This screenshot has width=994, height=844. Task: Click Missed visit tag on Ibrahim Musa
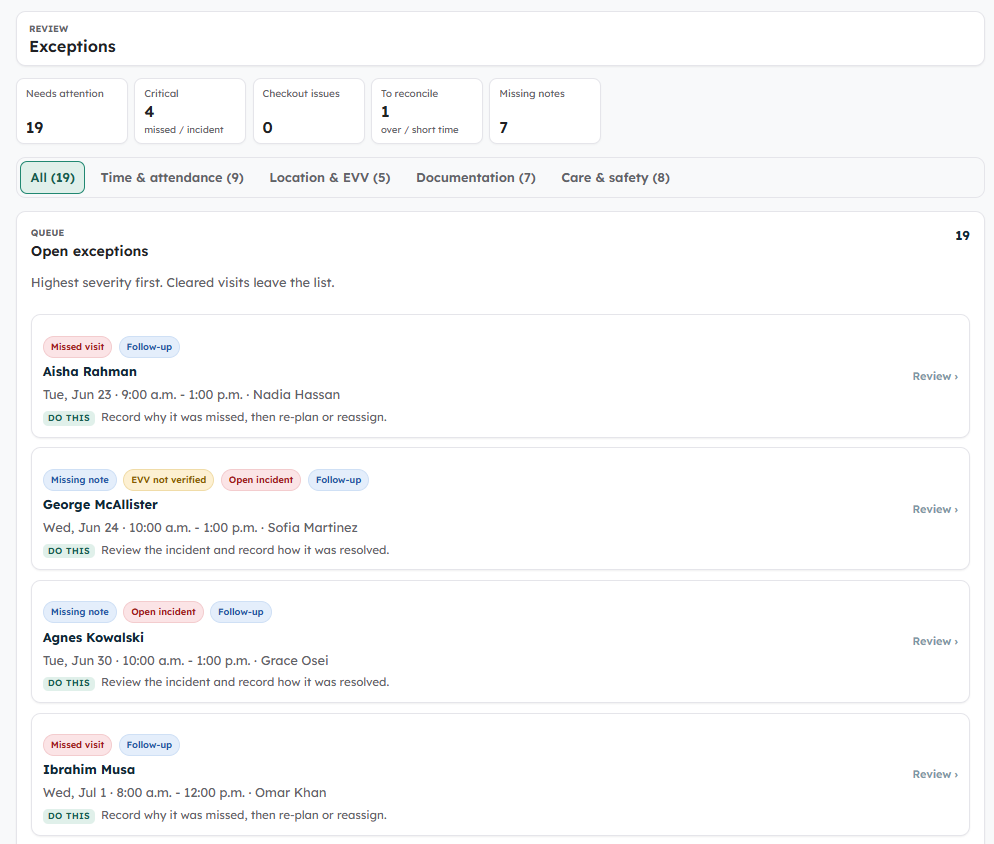[x=77, y=745]
